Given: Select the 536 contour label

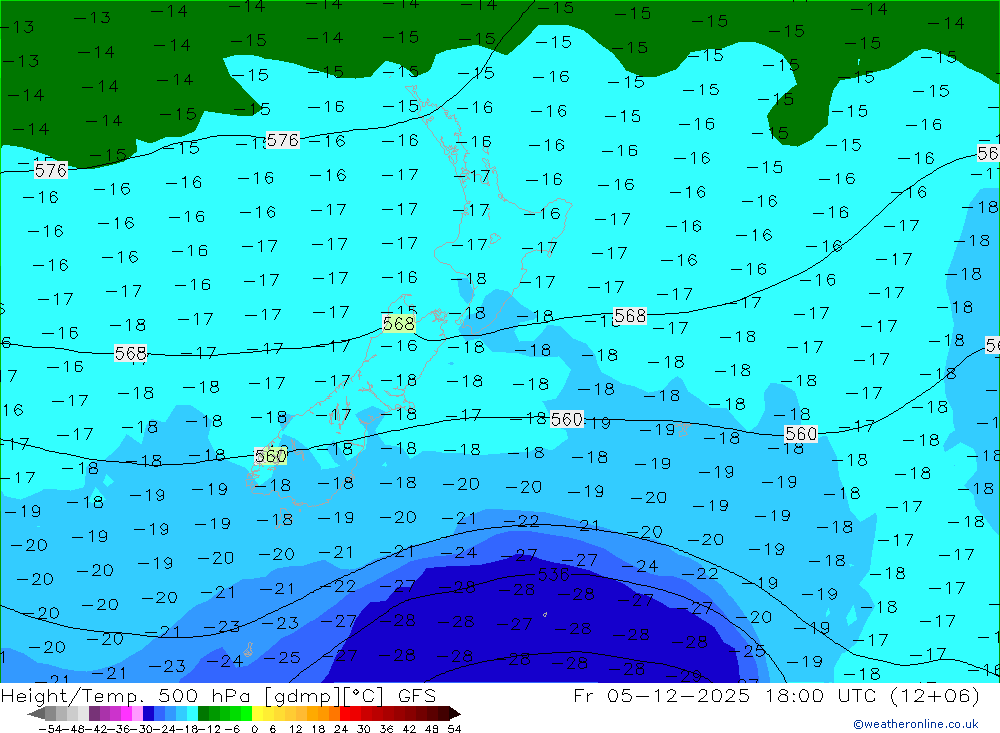Looking at the screenshot, I should [x=553, y=574].
